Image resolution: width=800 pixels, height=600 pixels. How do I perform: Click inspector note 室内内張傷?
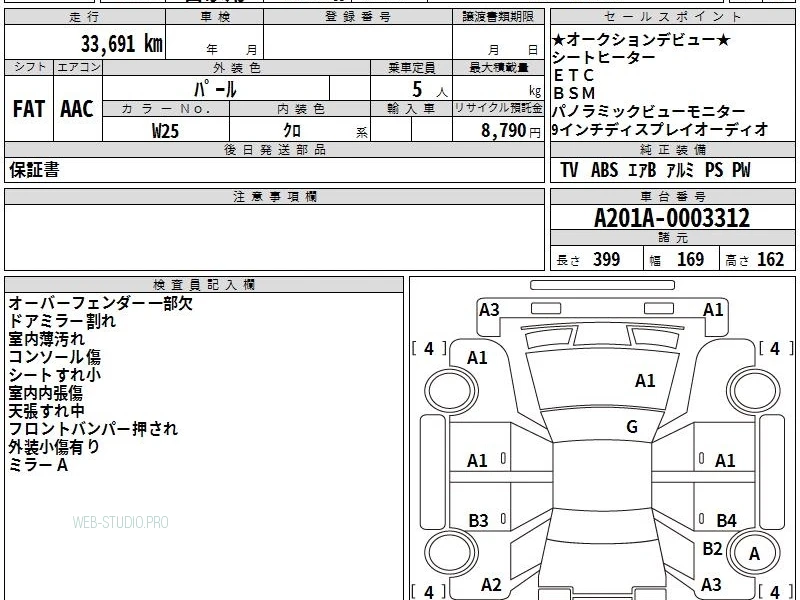(45, 393)
